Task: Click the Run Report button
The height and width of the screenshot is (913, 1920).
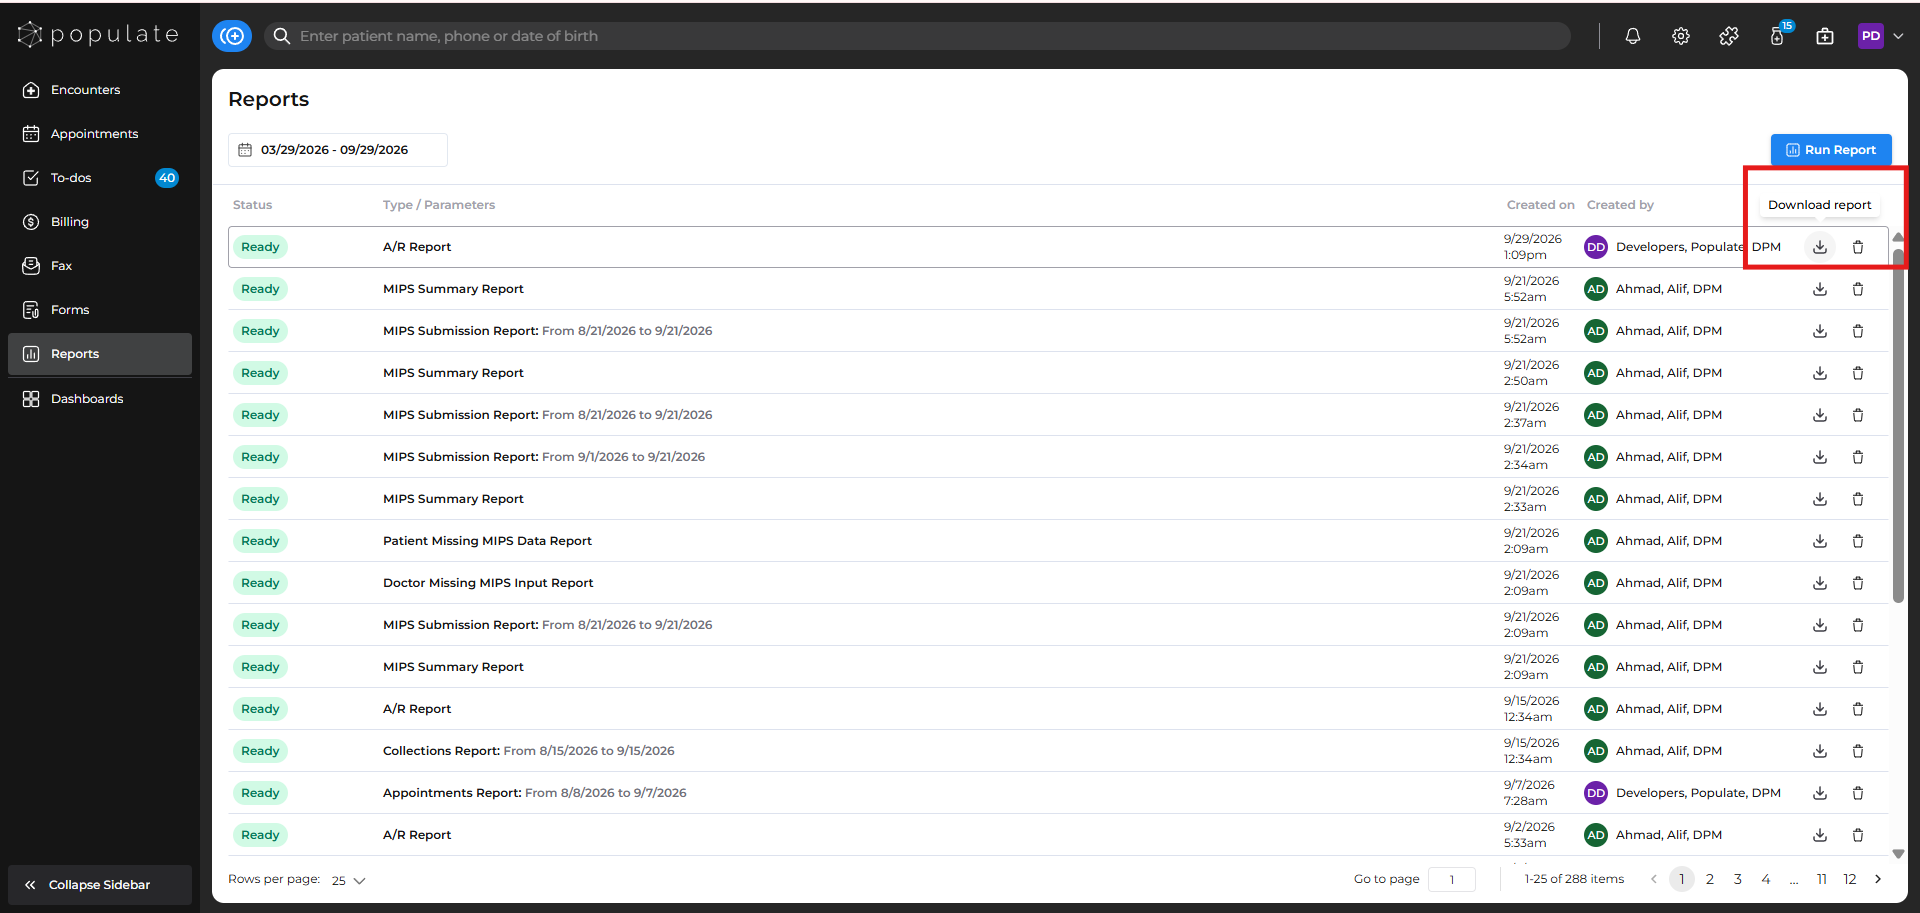Action: click(x=1831, y=150)
